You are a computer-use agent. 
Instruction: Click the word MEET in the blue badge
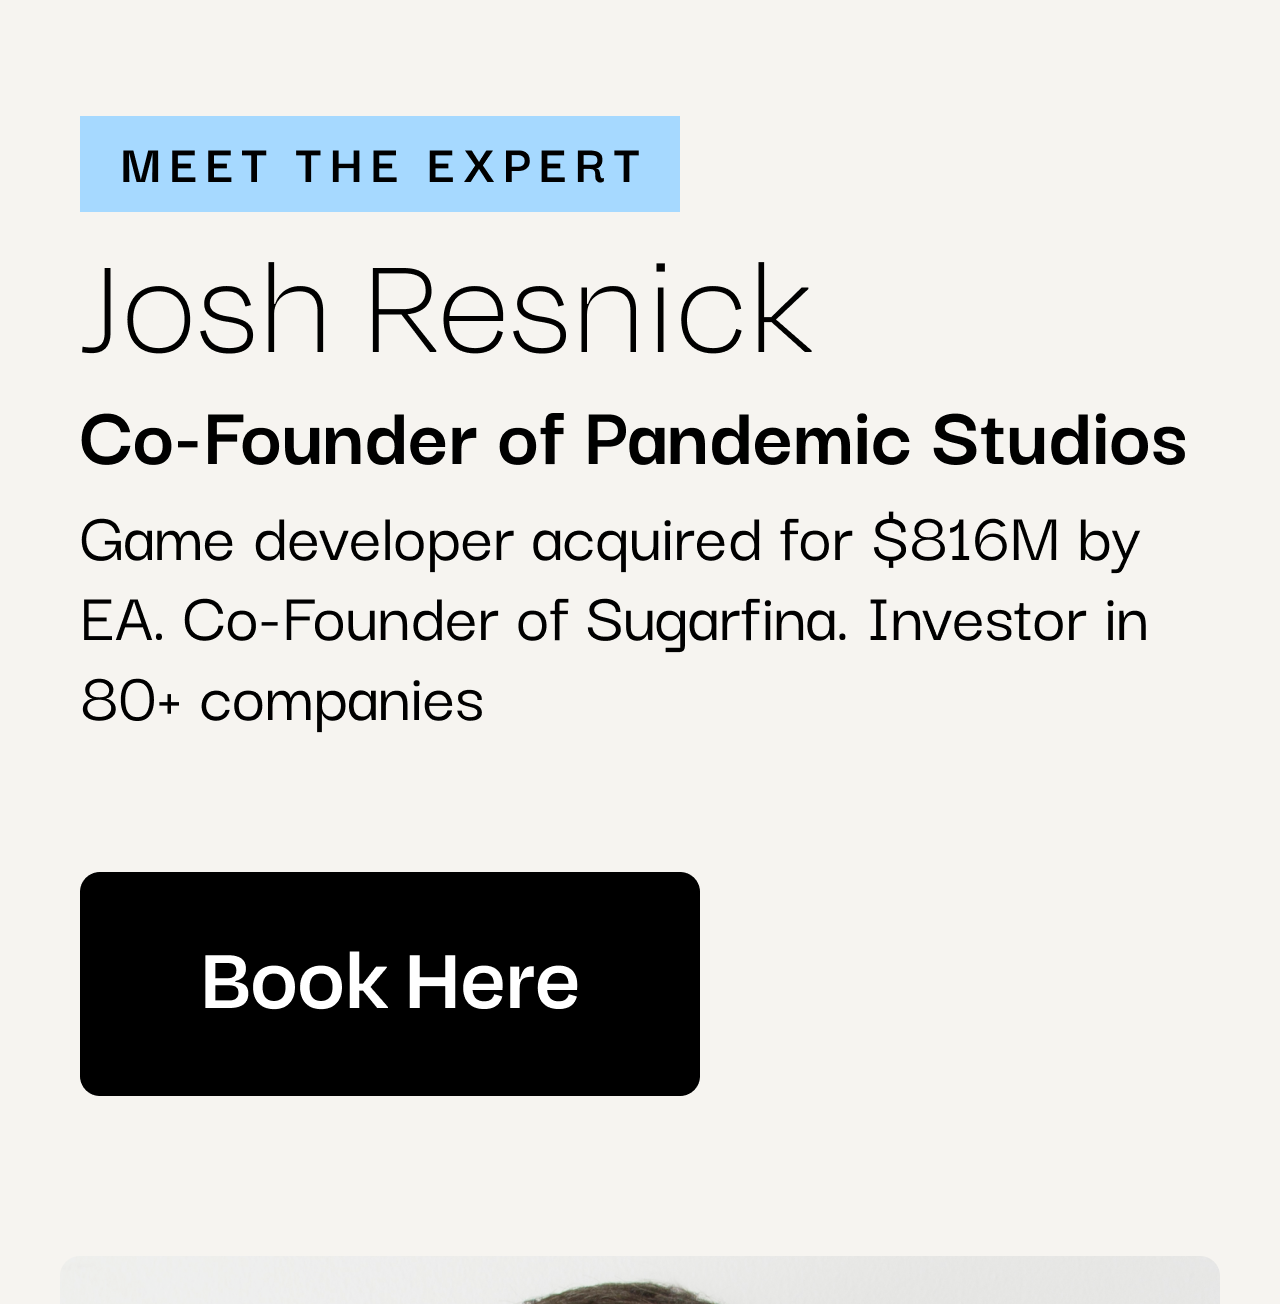[194, 166]
